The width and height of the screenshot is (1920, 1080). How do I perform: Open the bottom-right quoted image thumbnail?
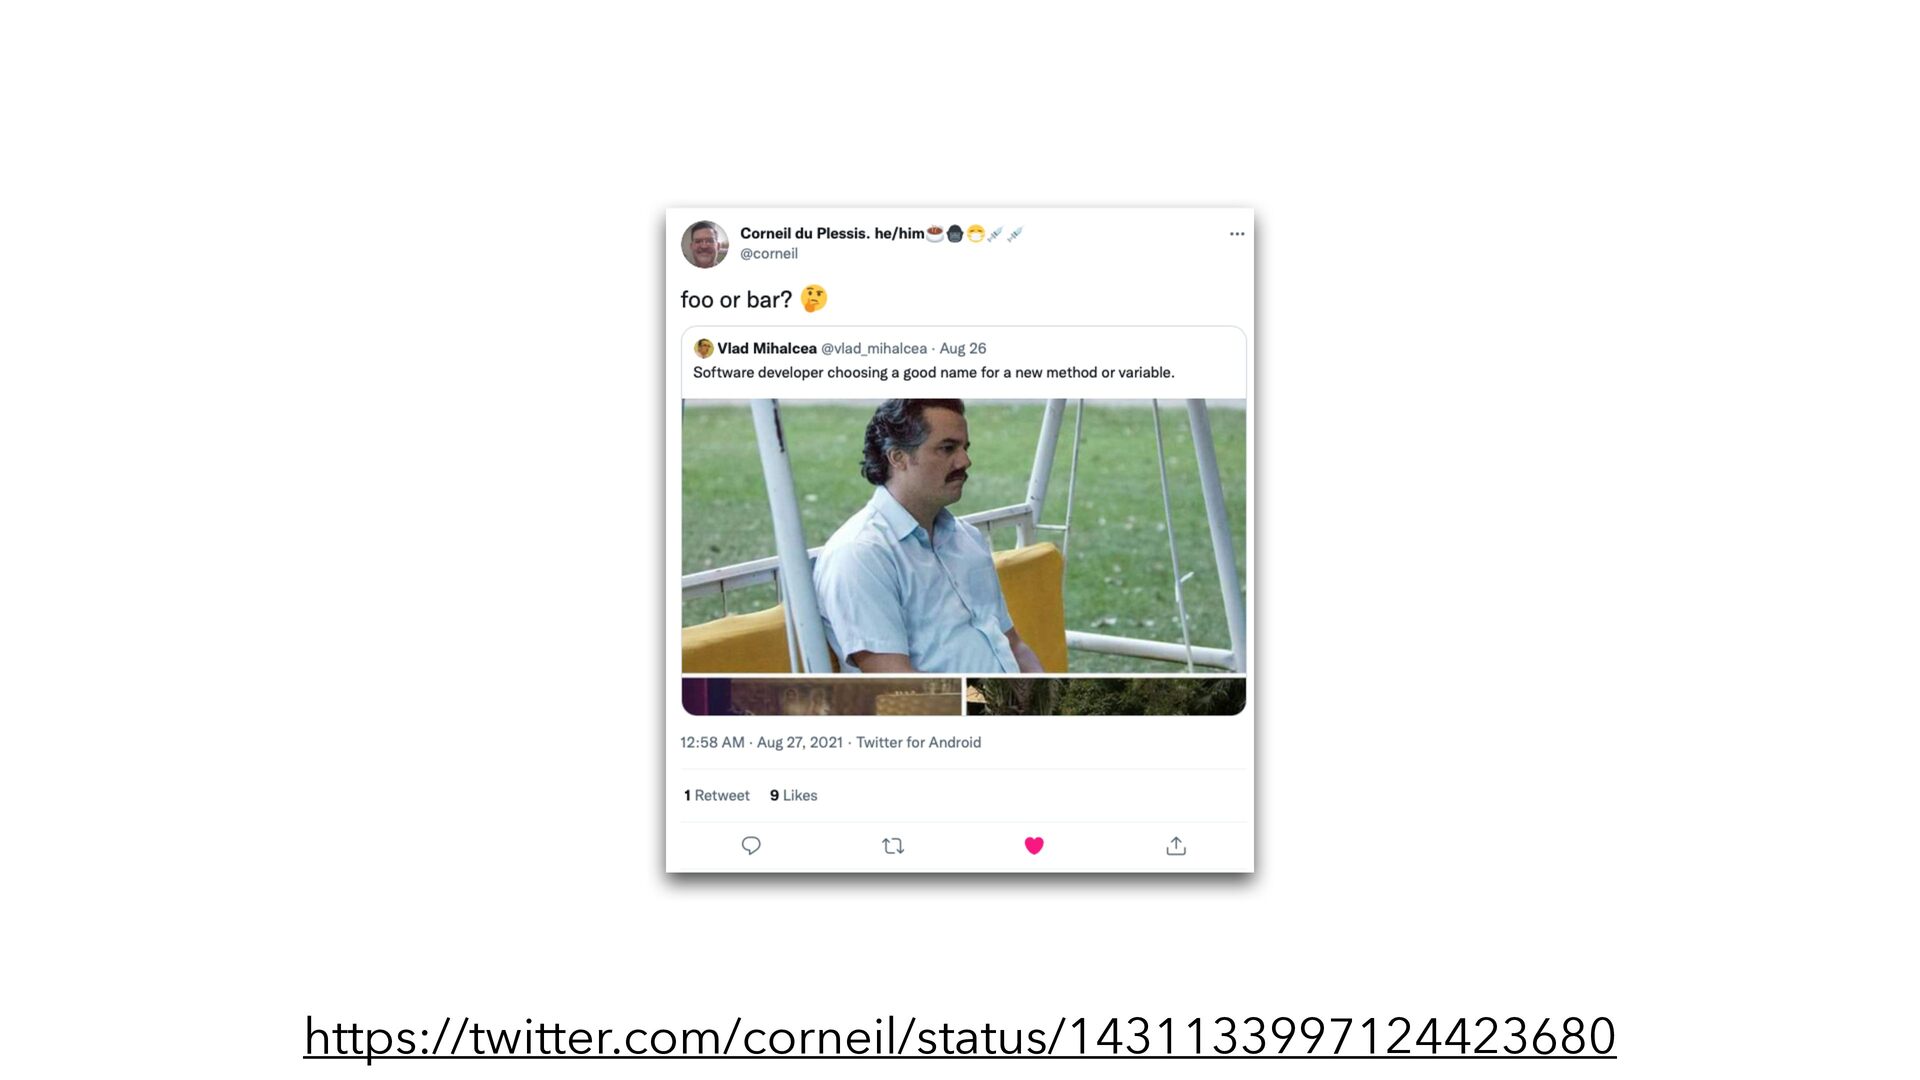pos(1106,696)
